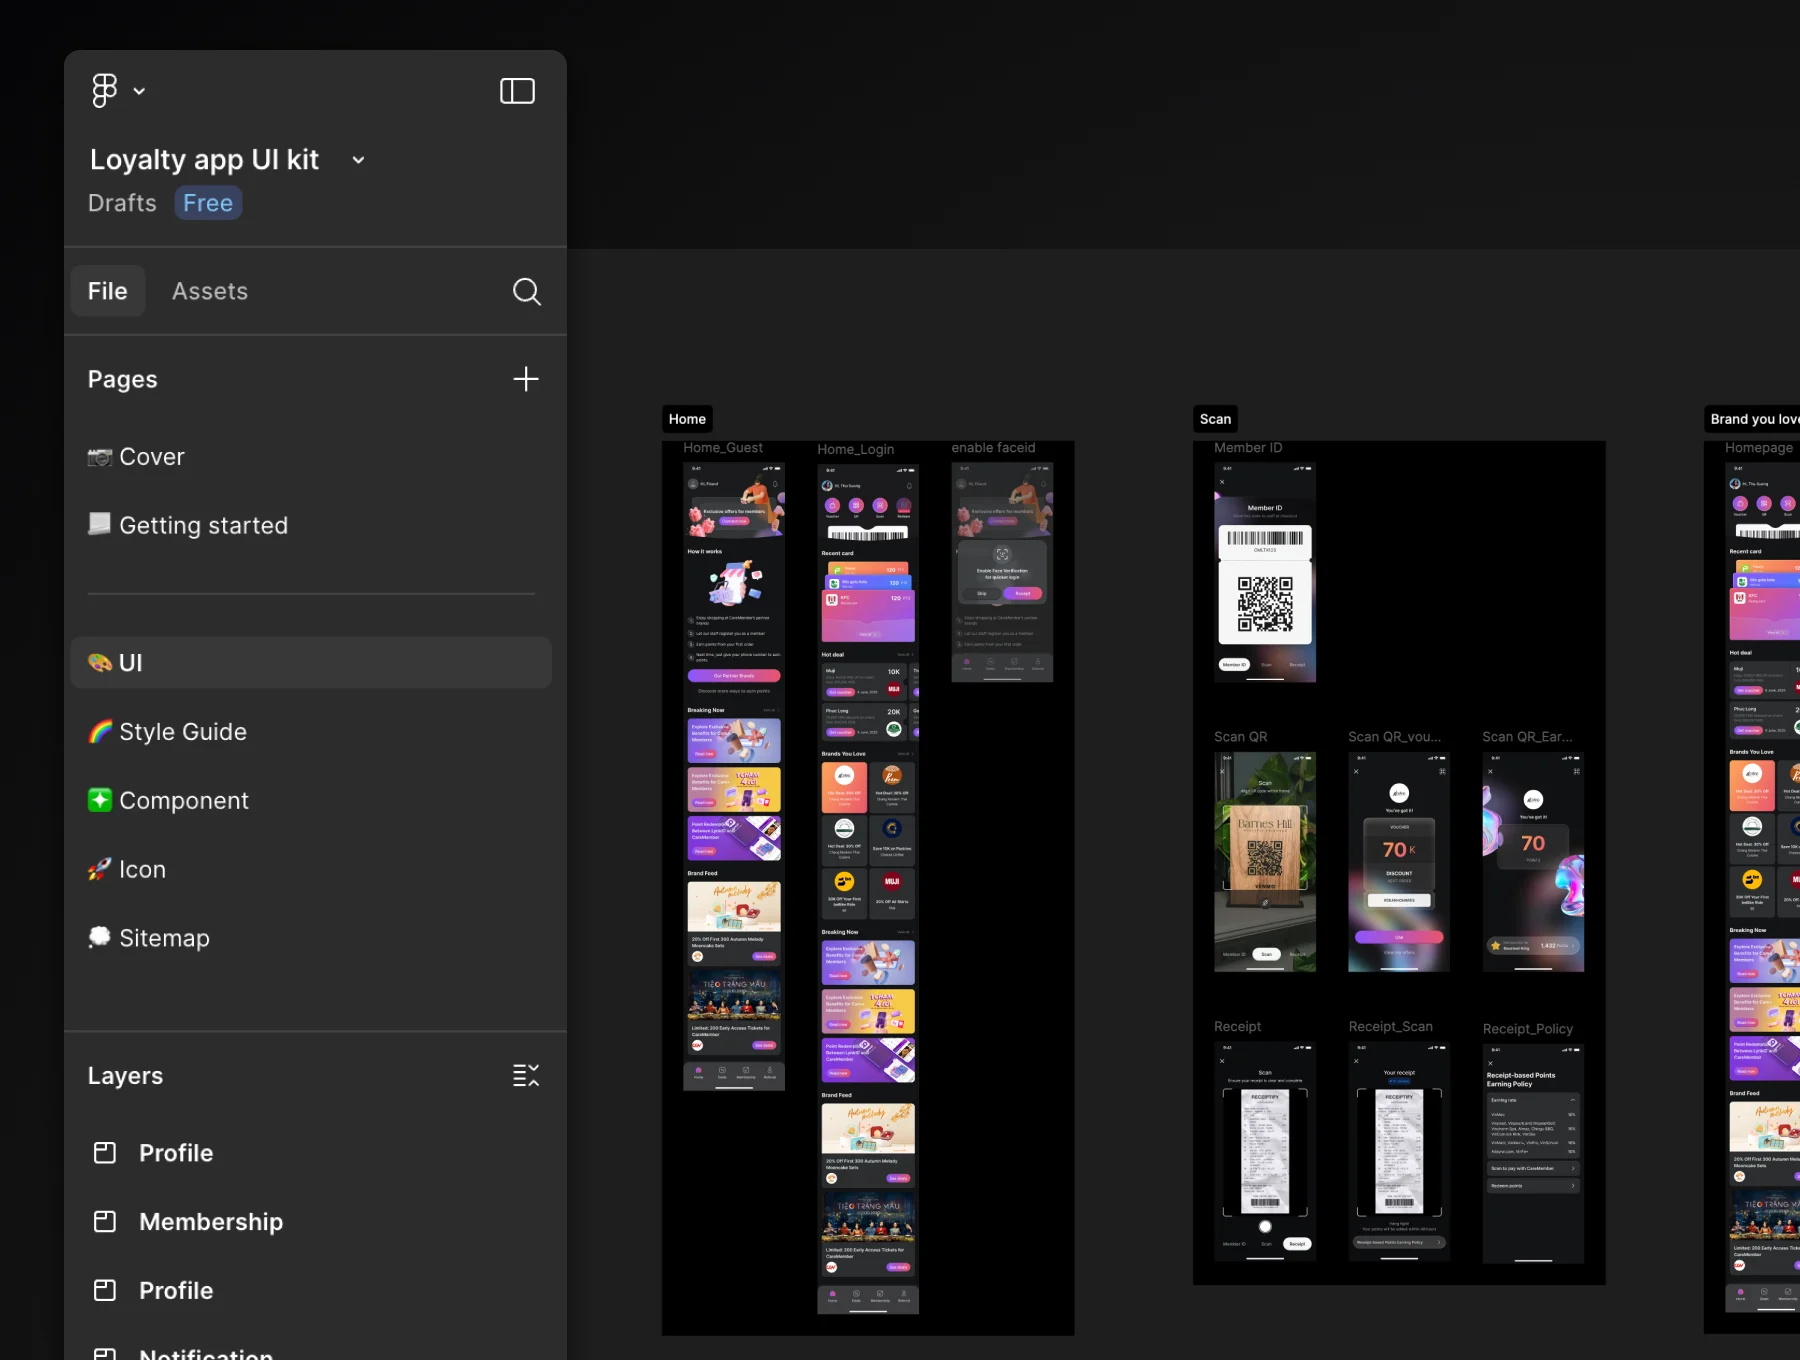The image size is (1800, 1360).
Task: Open the Icon page
Action: coord(311,870)
